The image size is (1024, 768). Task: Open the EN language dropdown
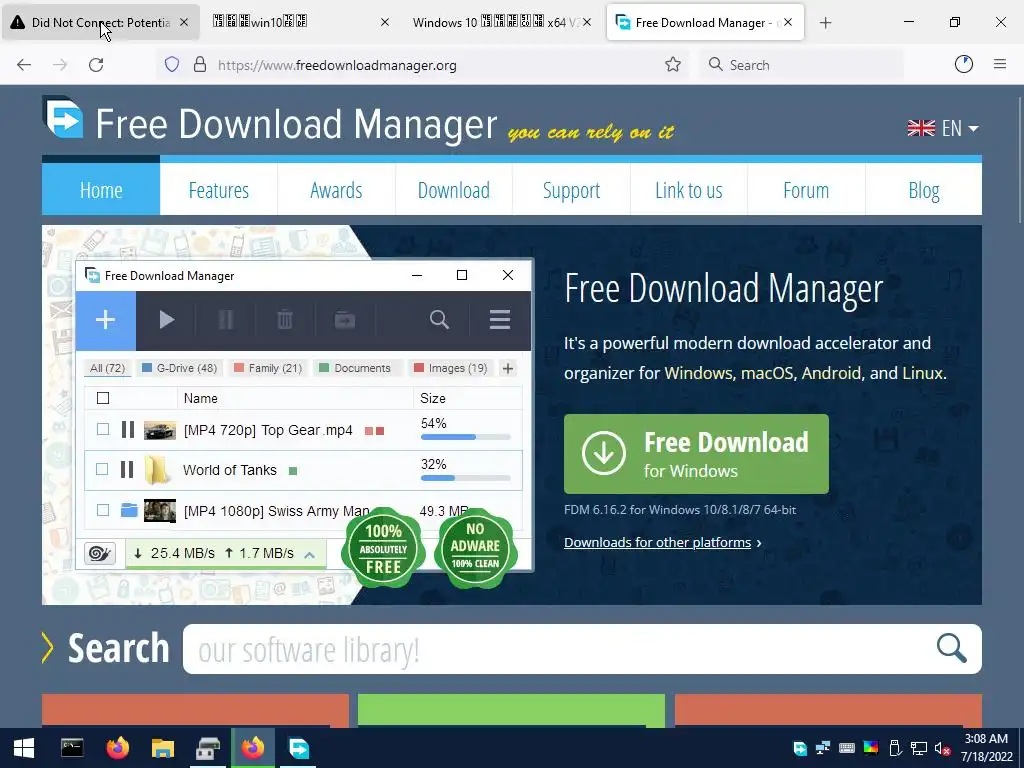coord(943,128)
